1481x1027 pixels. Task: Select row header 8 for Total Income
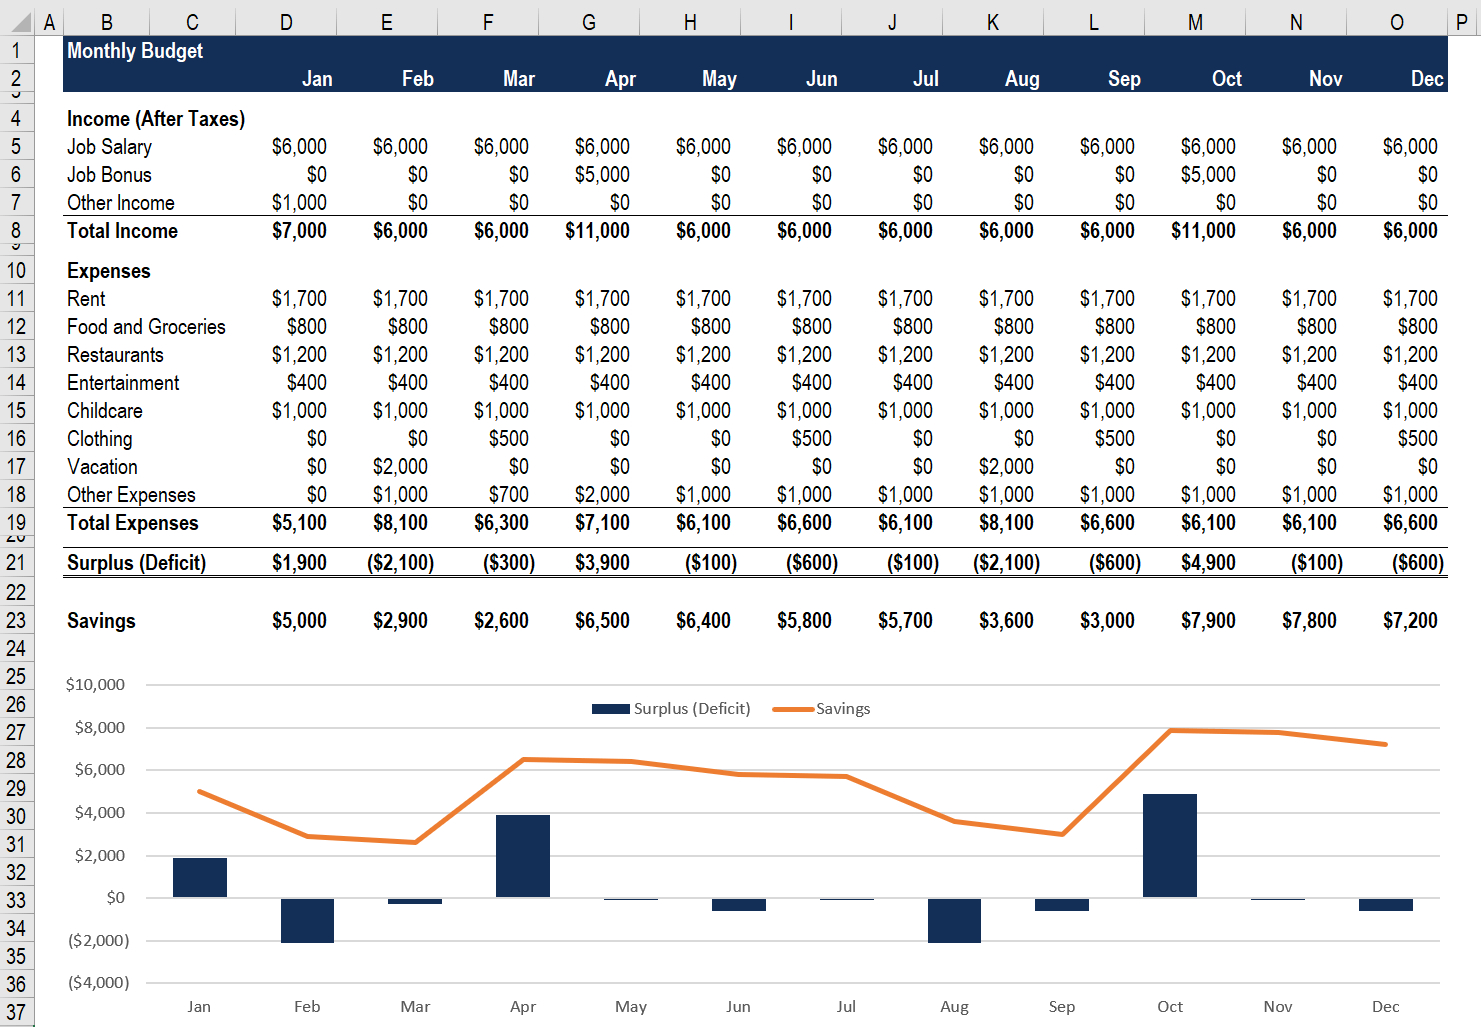(16, 231)
